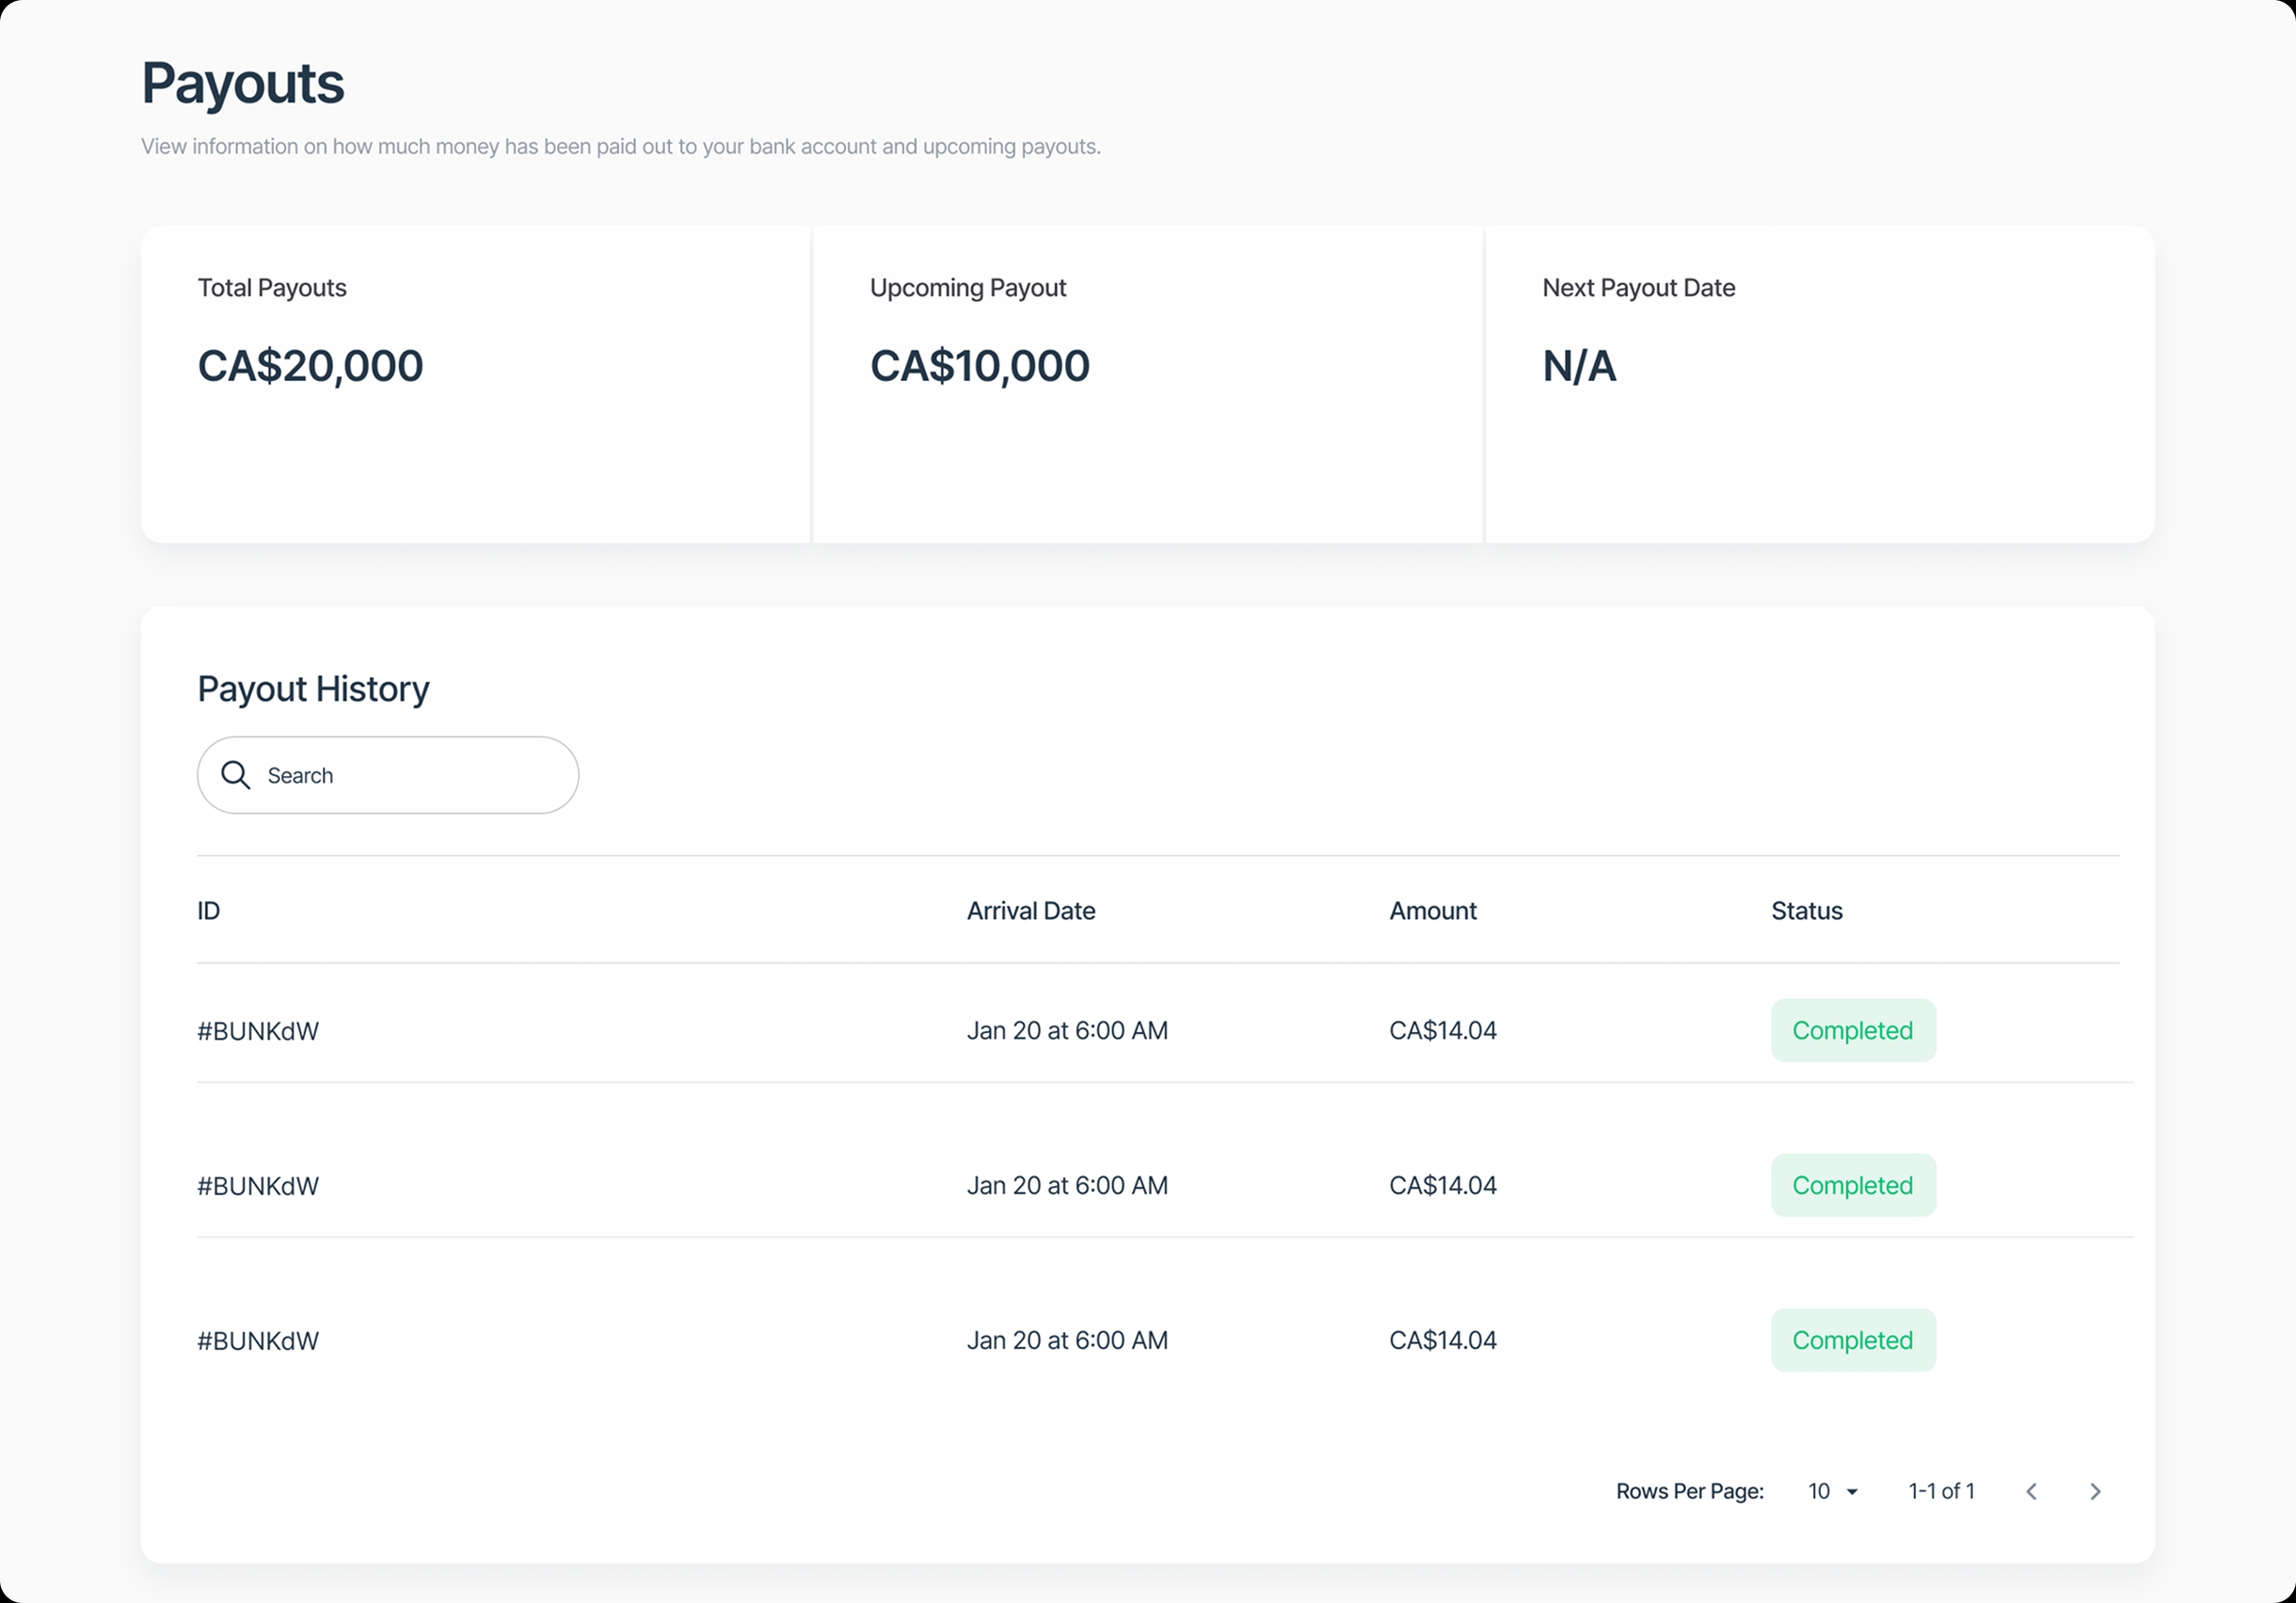2296x1603 pixels.
Task: Click the second row CA$14.04 amount
Action: 1442,1185
